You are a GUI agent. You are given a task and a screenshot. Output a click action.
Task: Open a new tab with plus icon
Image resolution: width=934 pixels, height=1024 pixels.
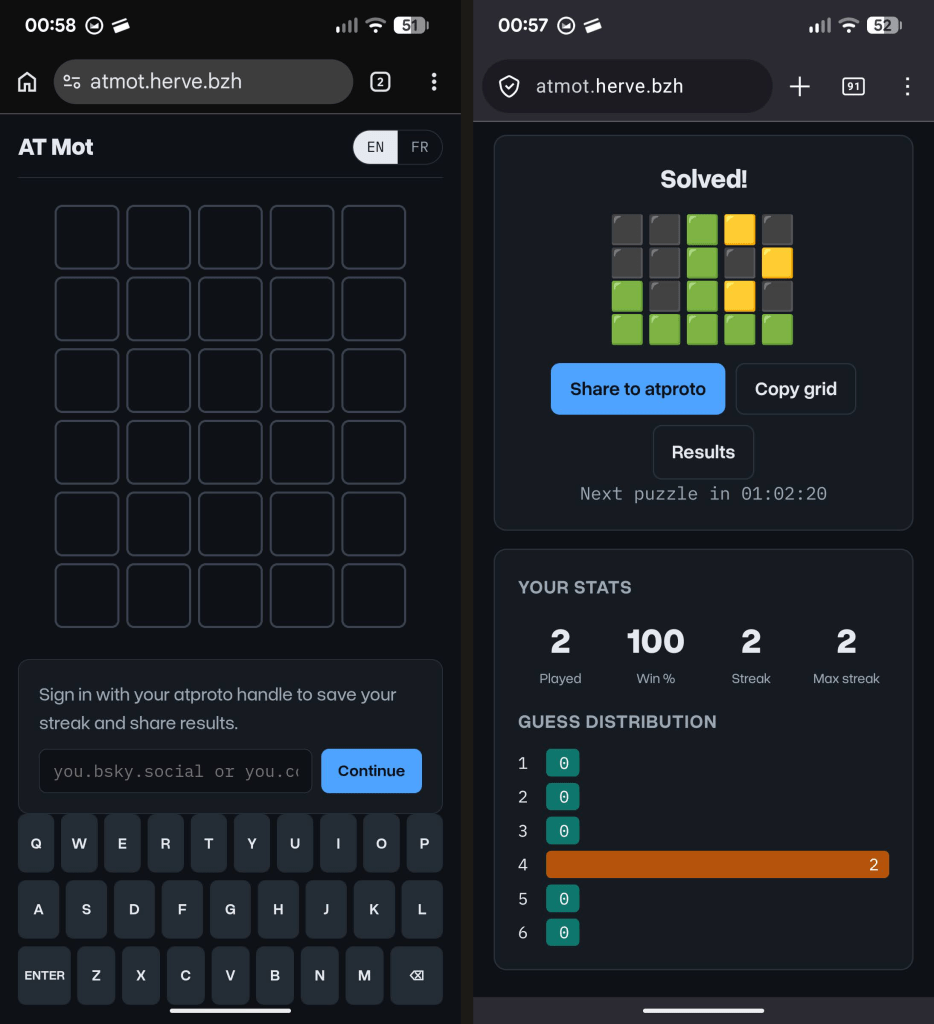click(799, 86)
